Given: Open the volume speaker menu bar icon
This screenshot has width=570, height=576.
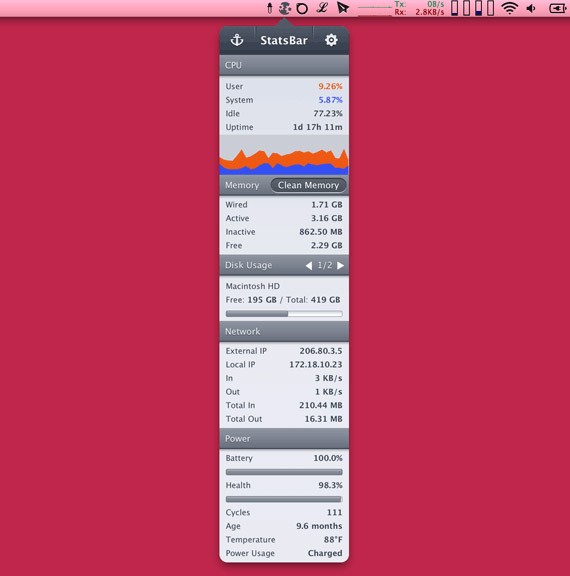Looking at the screenshot, I should pos(531,8).
